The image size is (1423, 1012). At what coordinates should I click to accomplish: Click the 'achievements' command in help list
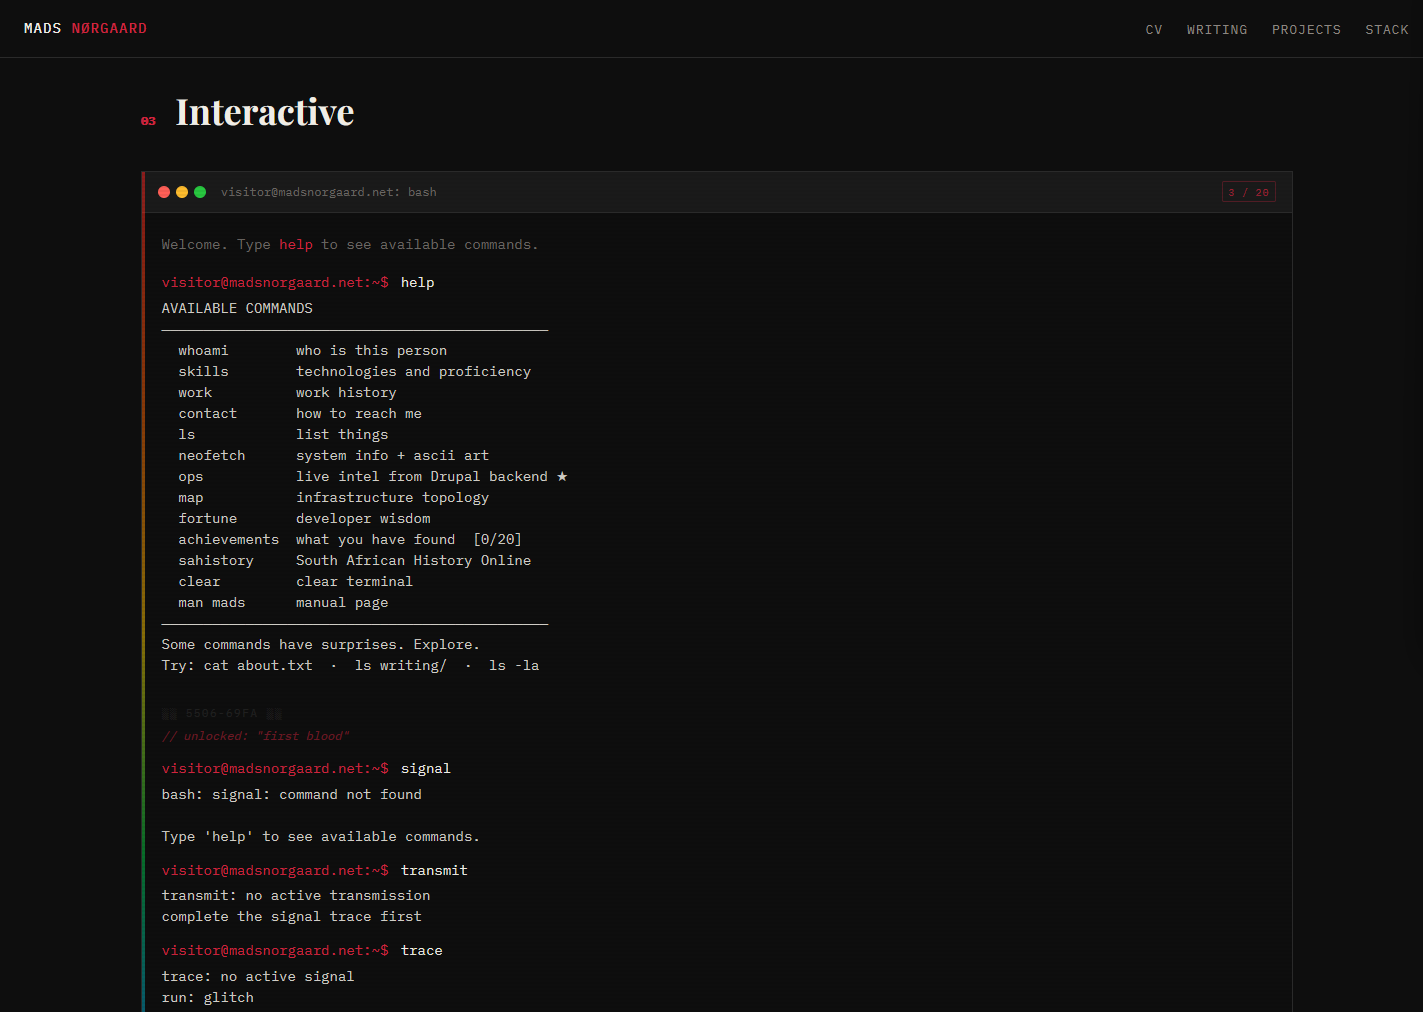228,540
